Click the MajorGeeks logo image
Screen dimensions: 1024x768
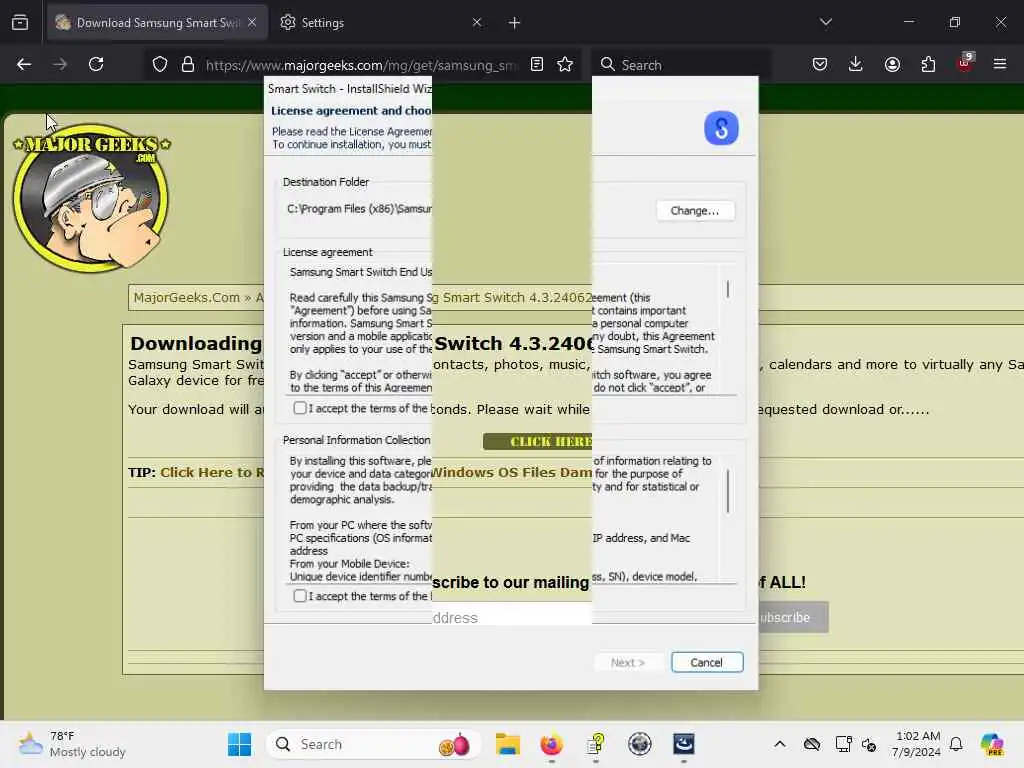(x=91, y=197)
